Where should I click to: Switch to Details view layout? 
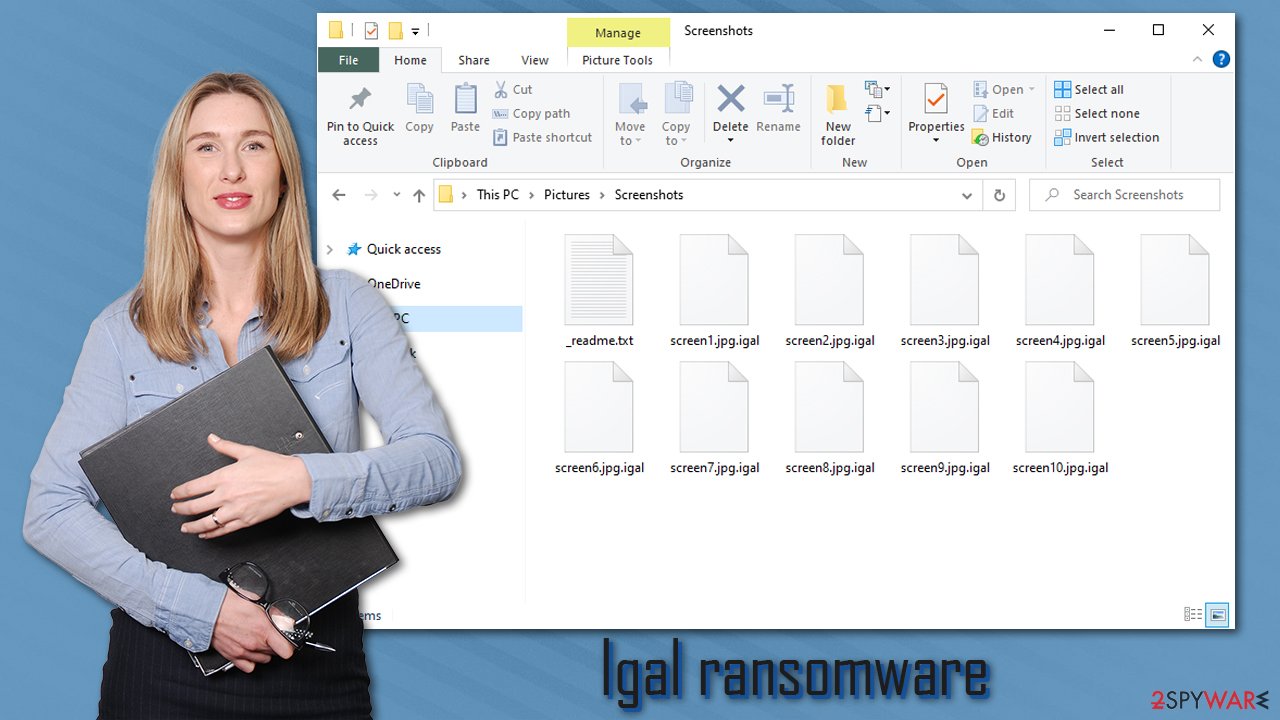pos(1193,615)
